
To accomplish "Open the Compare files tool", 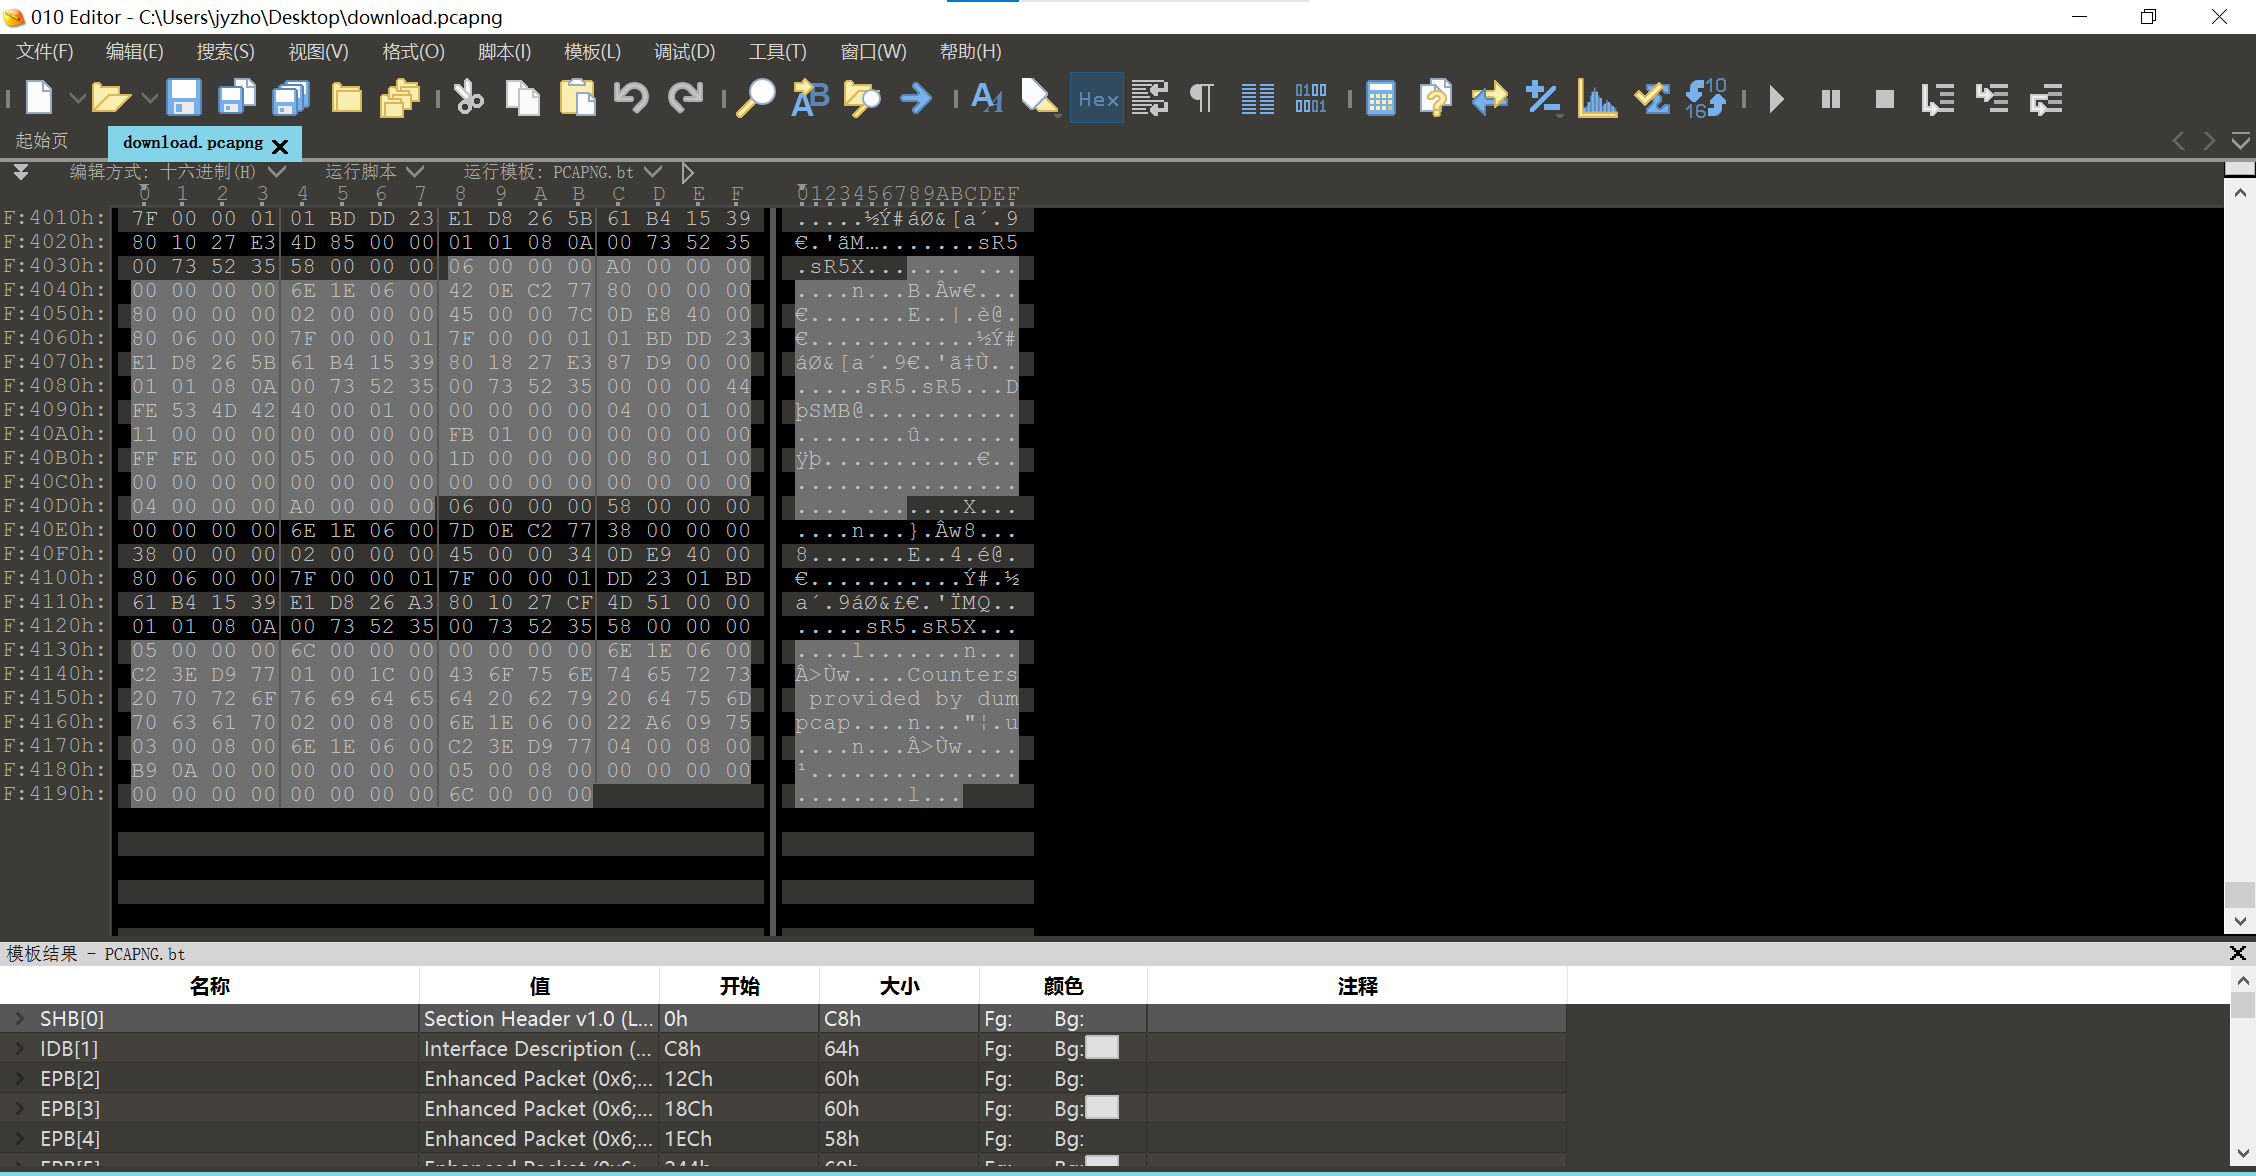I will pyautogui.click(x=1436, y=98).
